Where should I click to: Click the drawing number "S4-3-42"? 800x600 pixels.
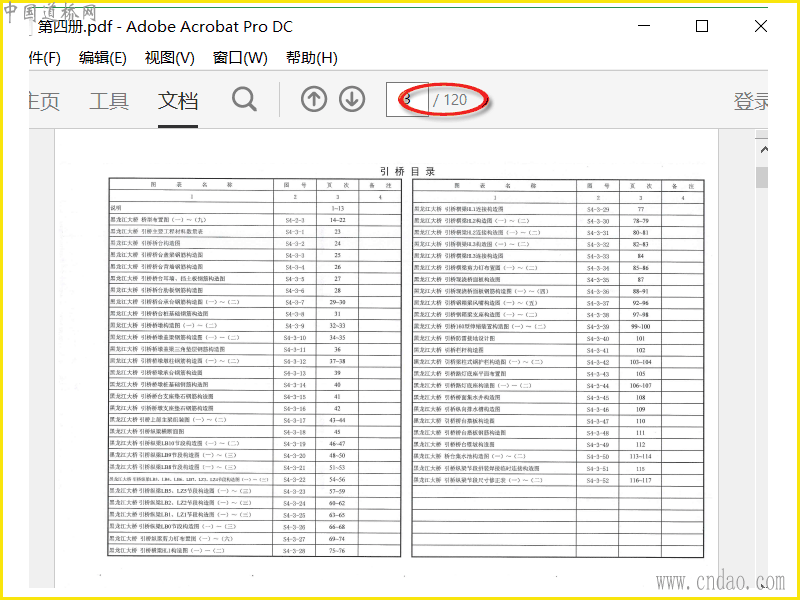click(598, 362)
